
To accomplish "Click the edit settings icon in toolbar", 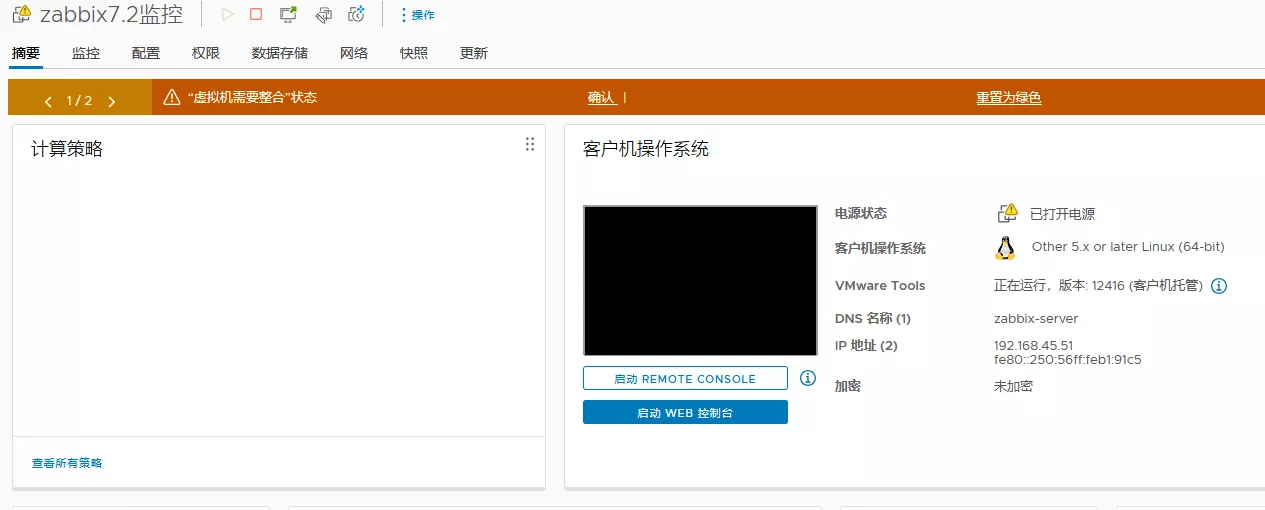I will click(323, 14).
